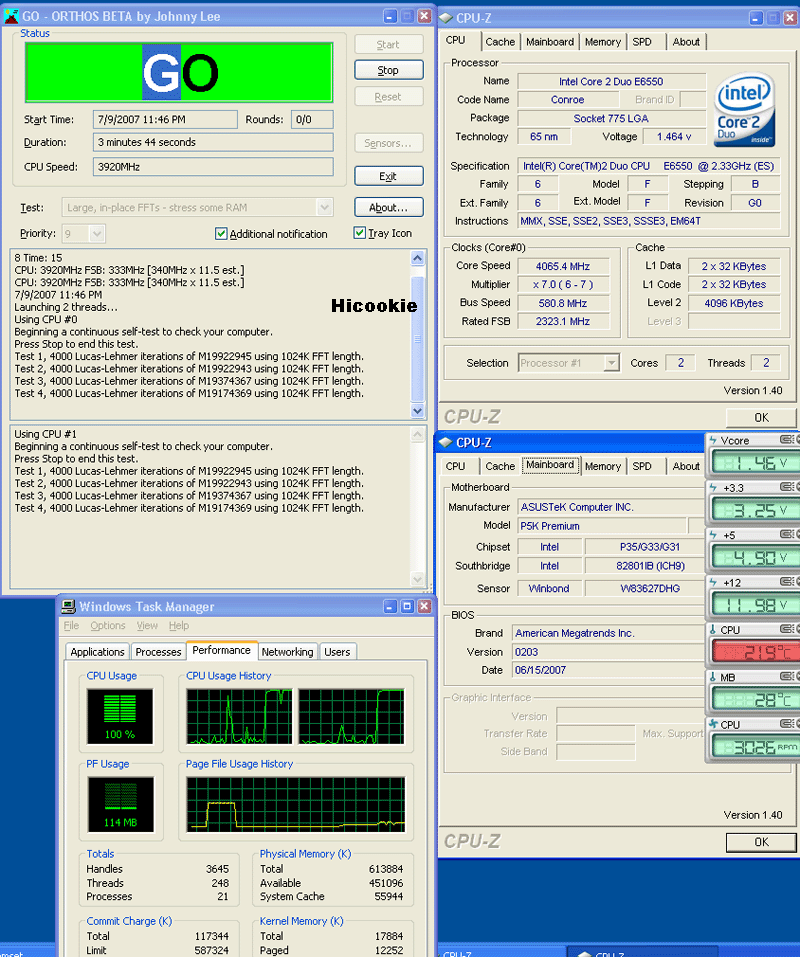Open the Memory tab in top CPU-Z window
800x957 pixels.
[602, 42]
